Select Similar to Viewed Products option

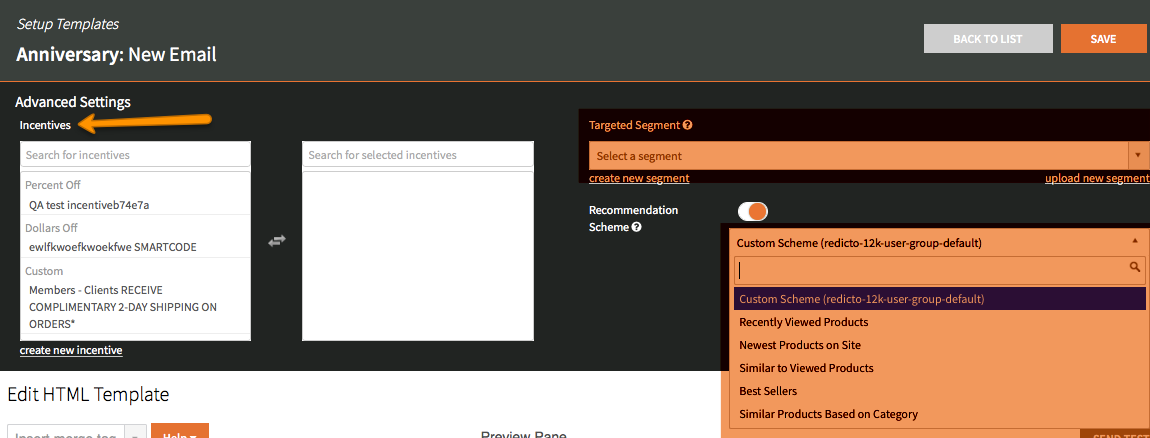click(x=940, y=368)
